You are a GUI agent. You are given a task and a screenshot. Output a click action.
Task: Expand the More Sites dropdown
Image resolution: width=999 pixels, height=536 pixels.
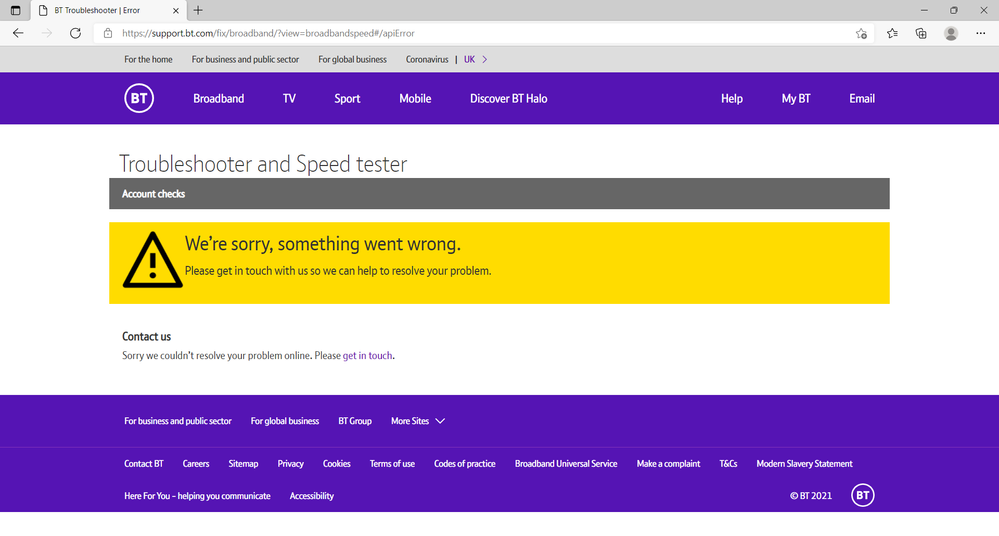418,421
